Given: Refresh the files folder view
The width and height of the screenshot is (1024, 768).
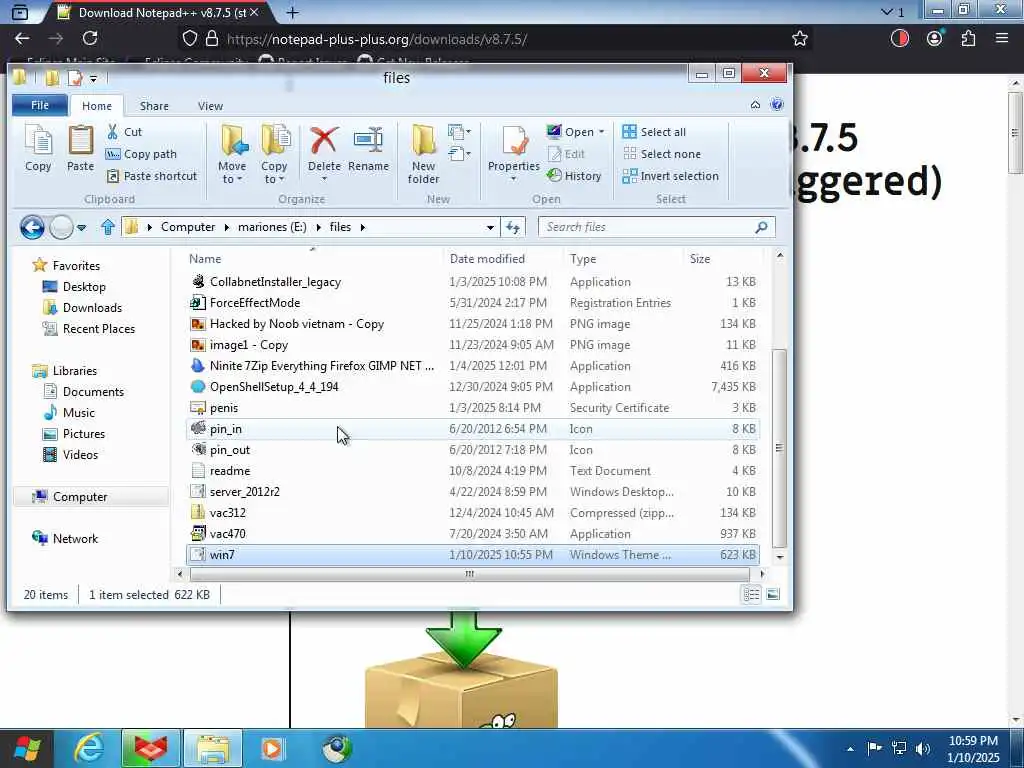Looking at the screenshot, I should coord(513,227).
